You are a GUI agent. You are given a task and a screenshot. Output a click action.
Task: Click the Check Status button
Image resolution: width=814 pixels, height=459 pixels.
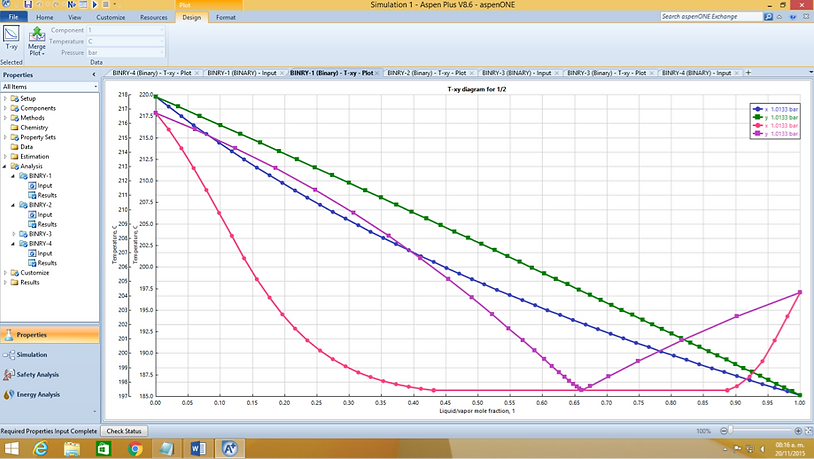124,431
